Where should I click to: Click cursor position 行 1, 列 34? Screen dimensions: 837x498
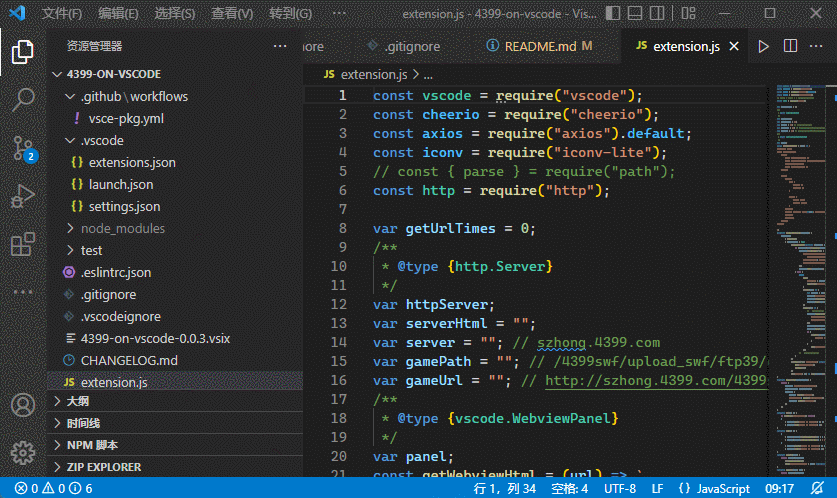(x=504, y=488)
